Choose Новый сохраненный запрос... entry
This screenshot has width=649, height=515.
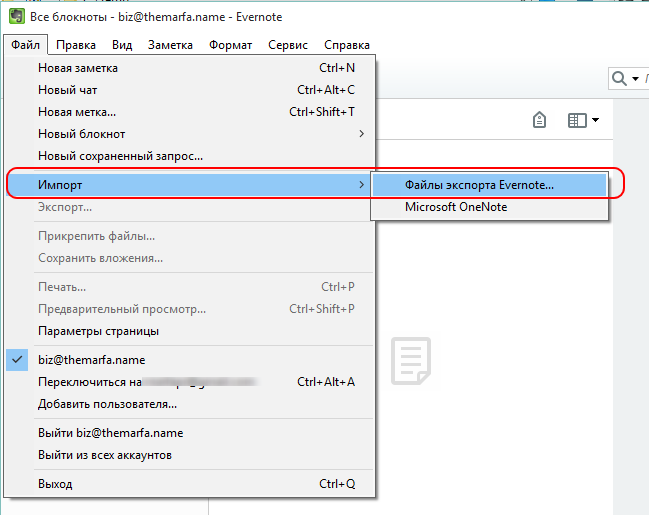pos(190,156)
